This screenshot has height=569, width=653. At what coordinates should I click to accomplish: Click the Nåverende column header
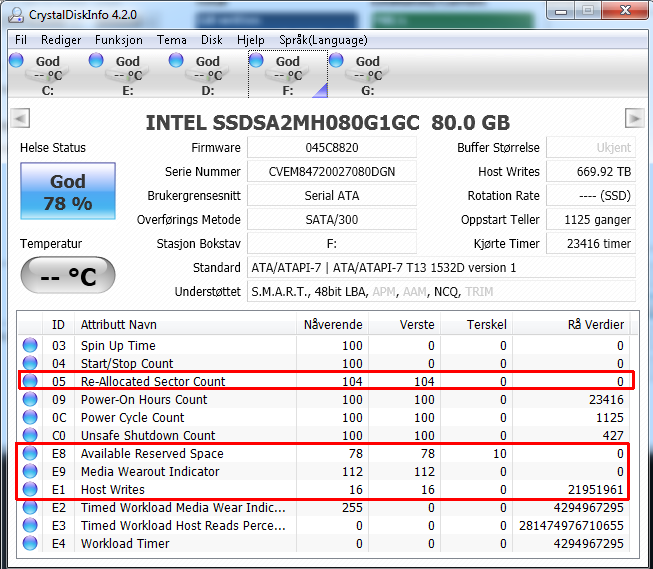[332, 324]
